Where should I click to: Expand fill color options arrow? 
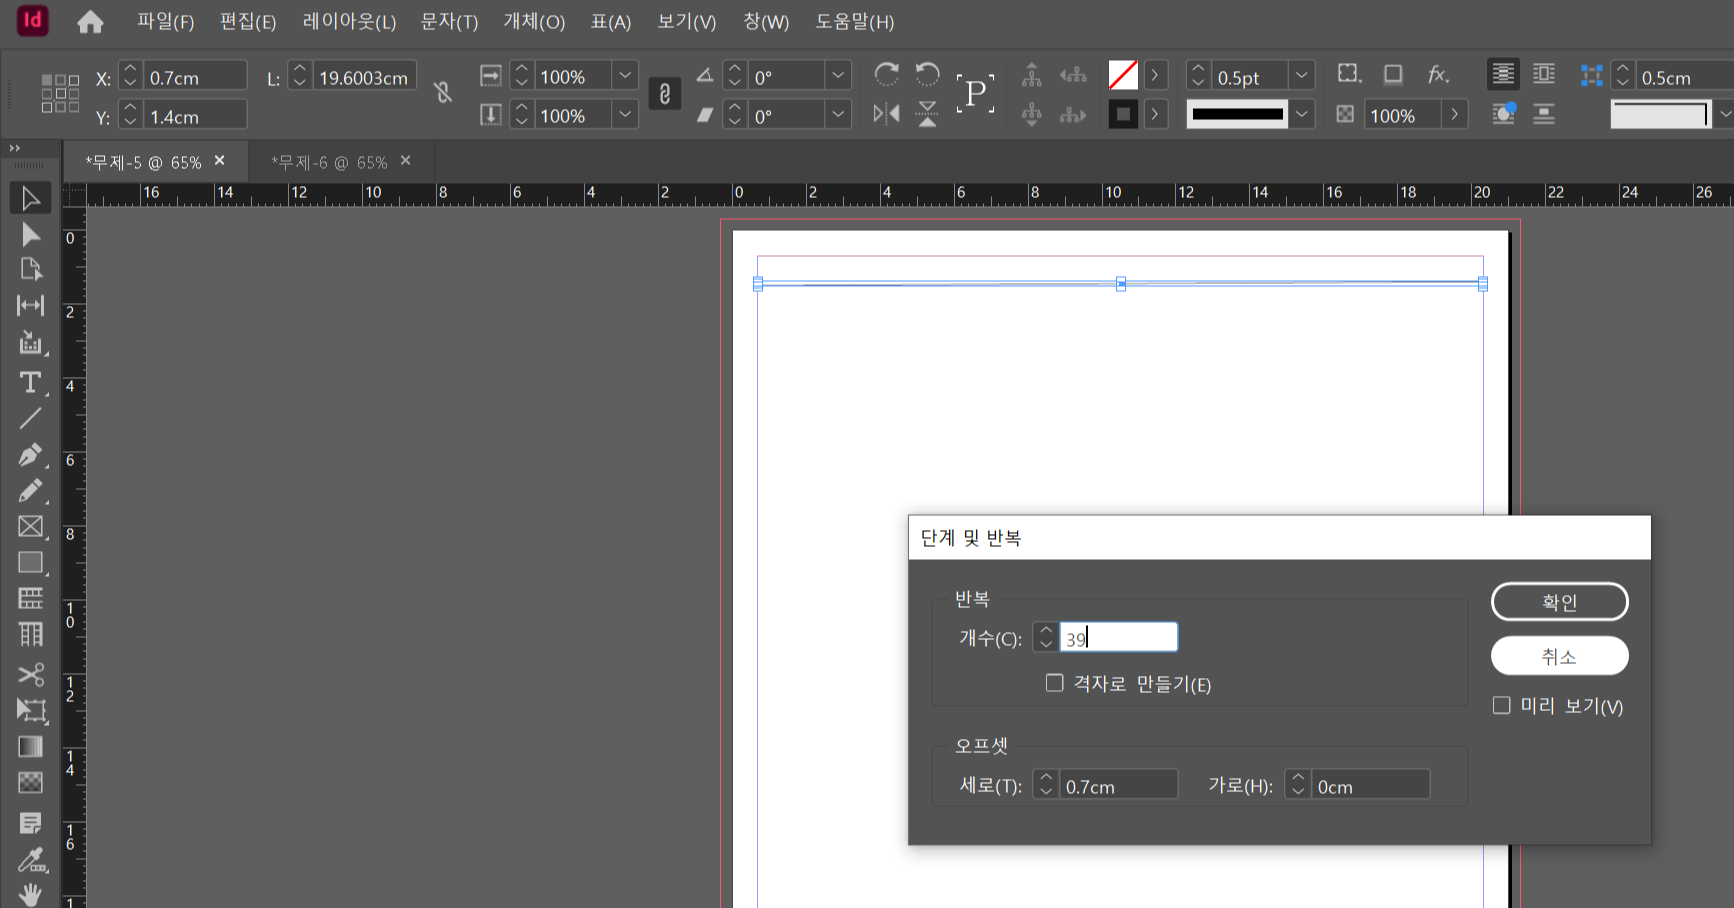(x=1155, y=75)
